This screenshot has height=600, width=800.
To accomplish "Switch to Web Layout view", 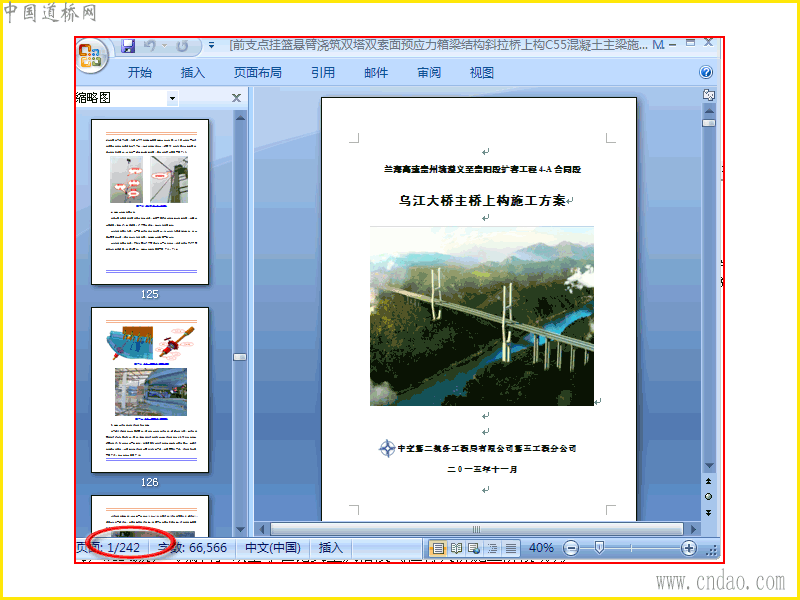I will pos(474,548).
